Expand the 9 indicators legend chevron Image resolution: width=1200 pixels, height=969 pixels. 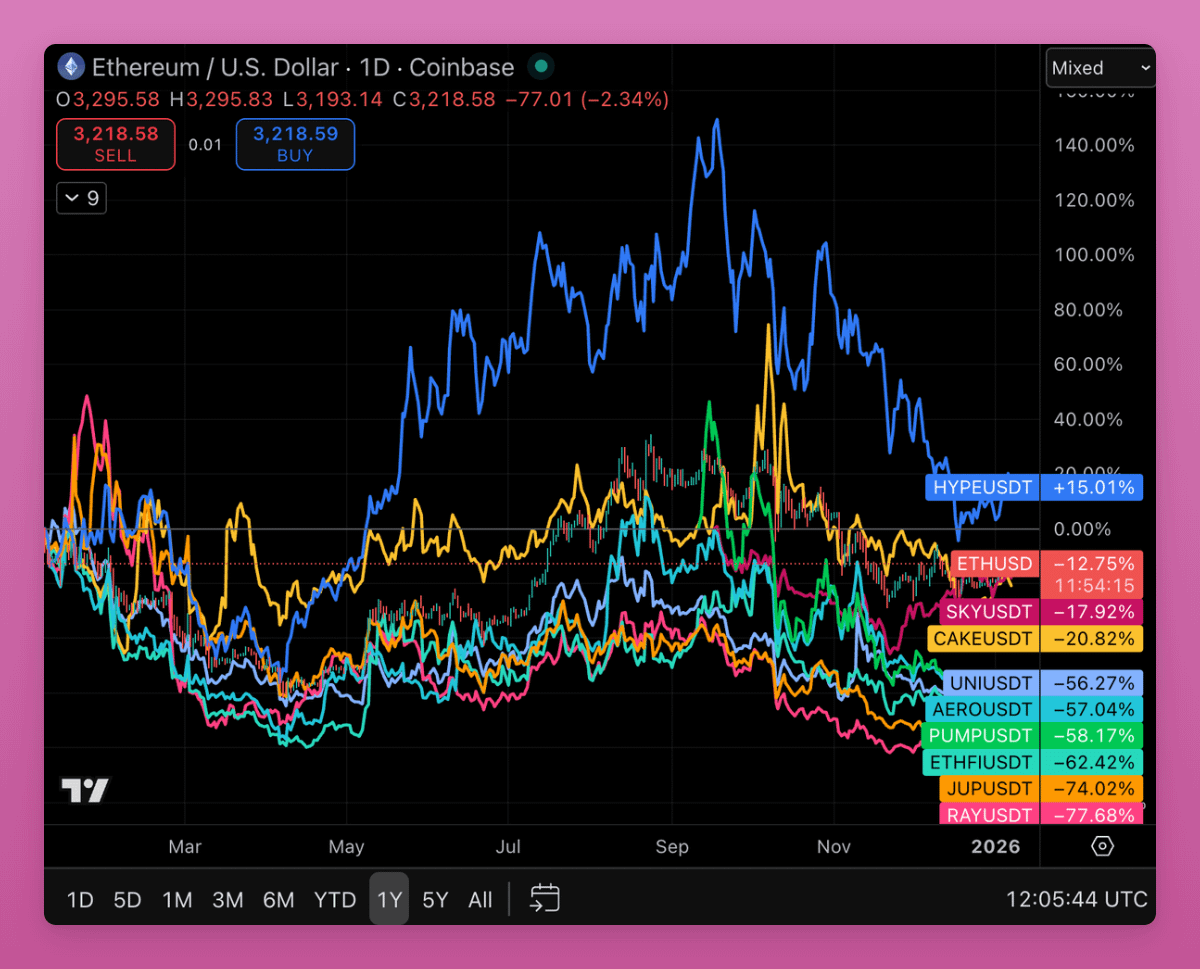(81, 198)
